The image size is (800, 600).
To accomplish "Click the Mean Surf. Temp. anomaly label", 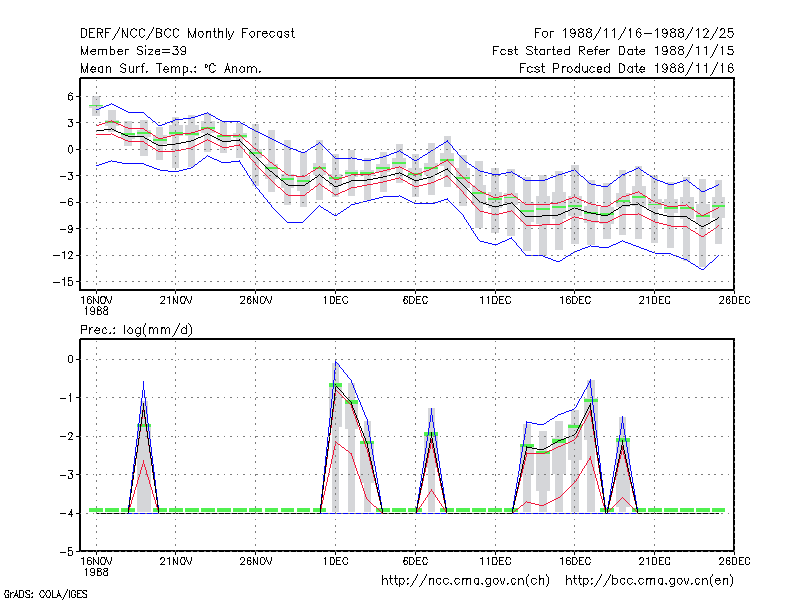I will point(170,68).
